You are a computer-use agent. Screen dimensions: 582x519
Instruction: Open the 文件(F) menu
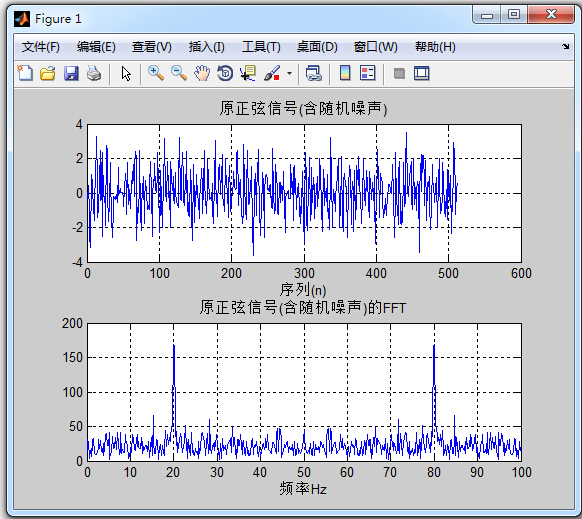tap(40, 47)
